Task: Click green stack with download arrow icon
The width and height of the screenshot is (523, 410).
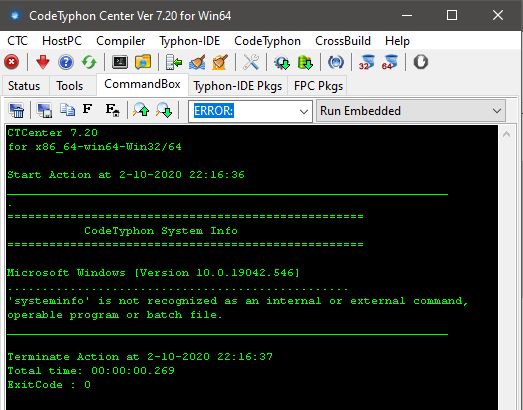Action: pos(305,62)
